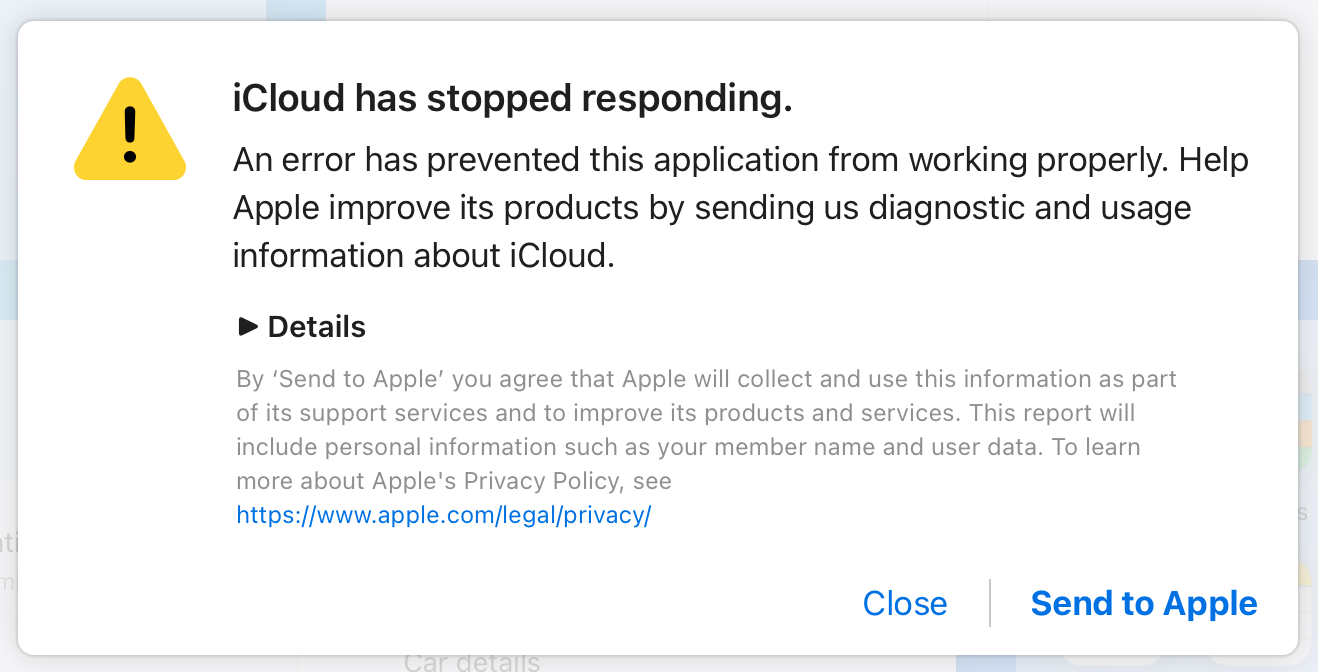Click the Car details text behind the dialog

470,661
